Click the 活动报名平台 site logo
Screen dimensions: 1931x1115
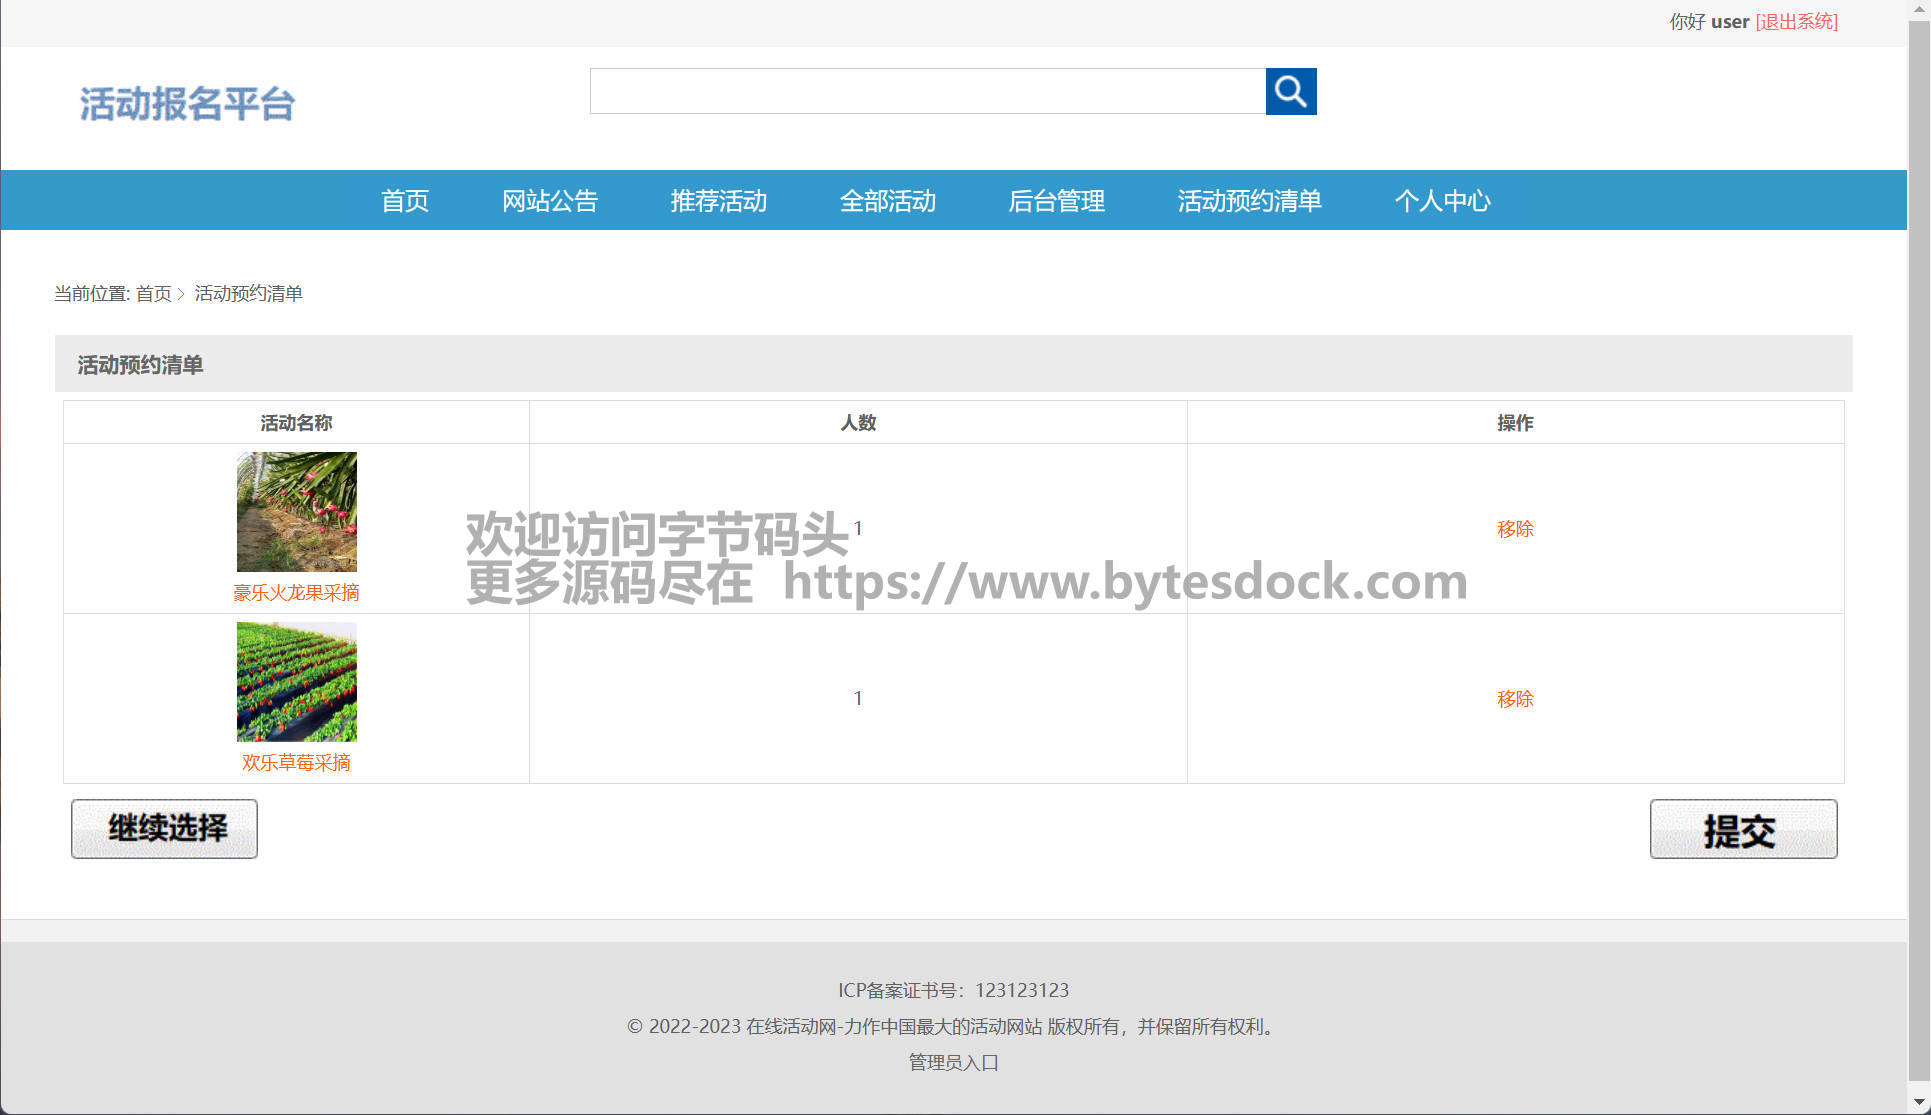[187, 104]
